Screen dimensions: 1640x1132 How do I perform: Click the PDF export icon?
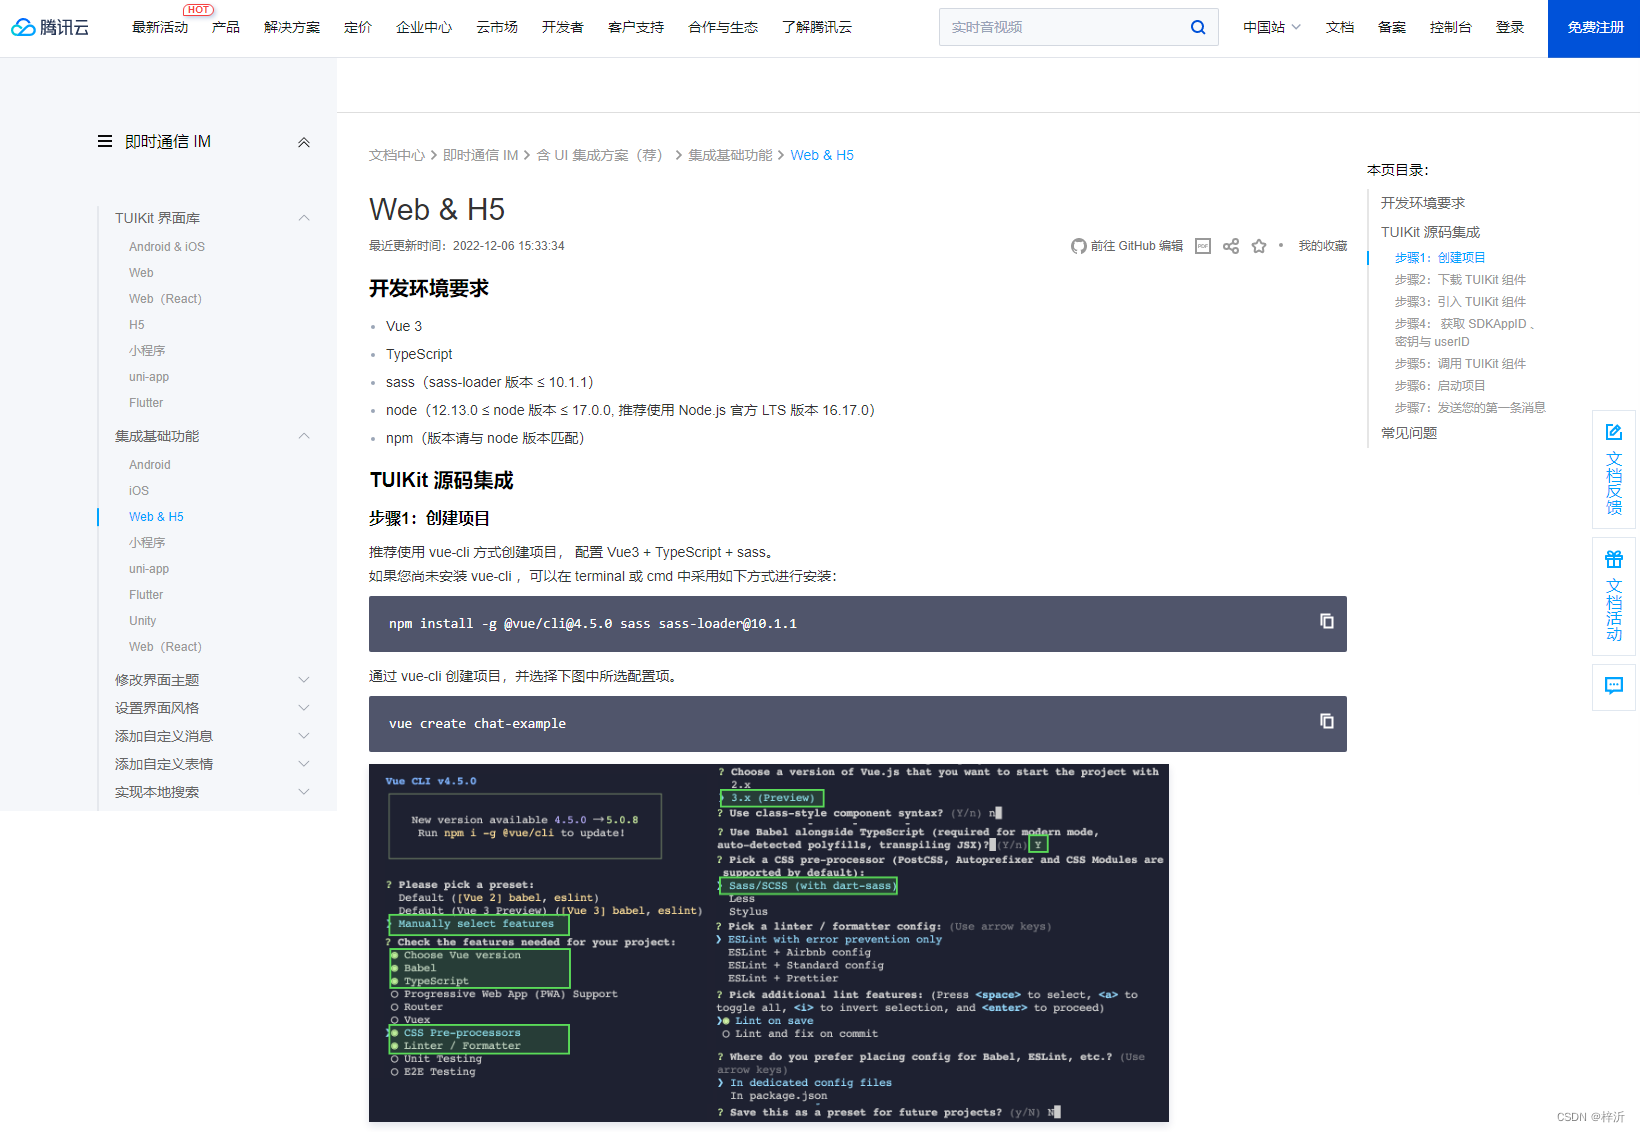[1203, 246]
